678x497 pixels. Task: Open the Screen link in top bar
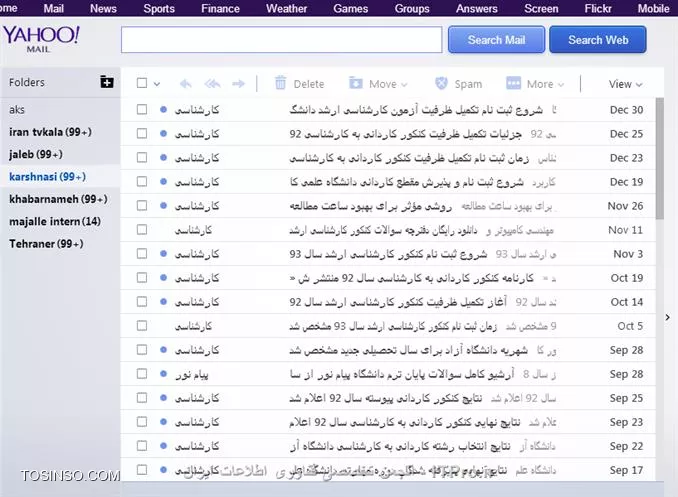point(541,8)
